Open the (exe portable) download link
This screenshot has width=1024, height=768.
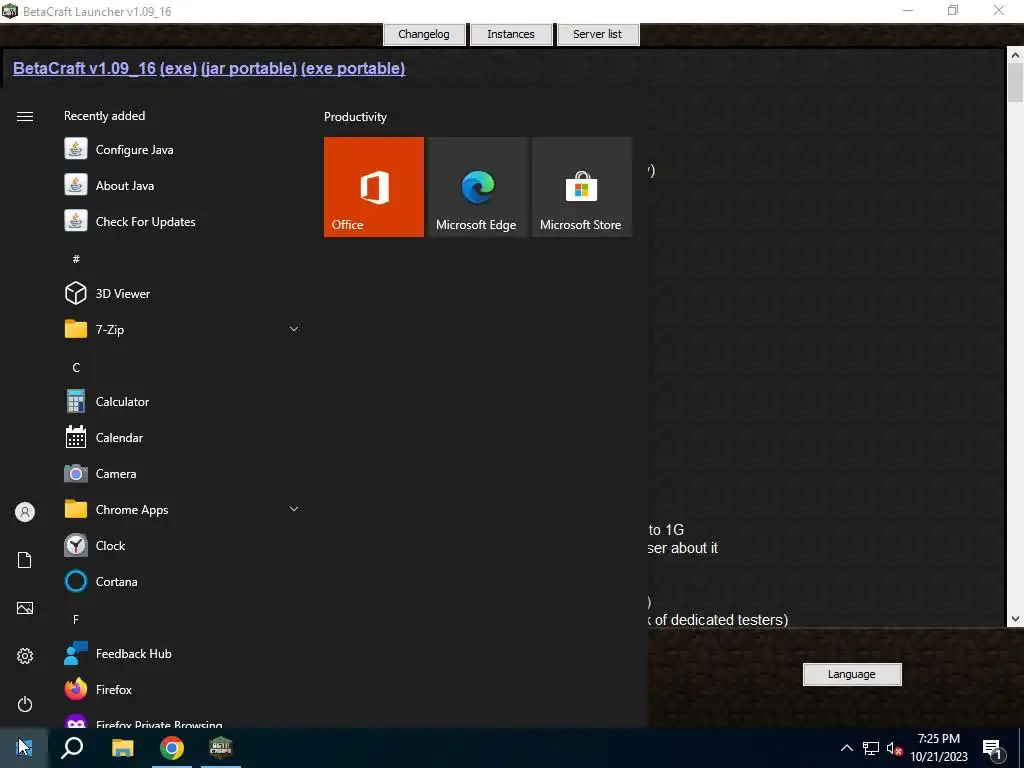pyautogui.click(x=353, y=69)
